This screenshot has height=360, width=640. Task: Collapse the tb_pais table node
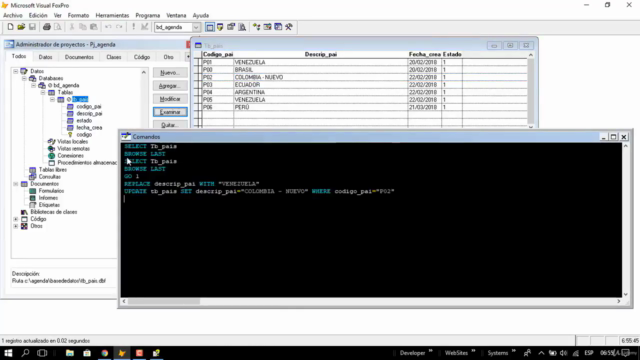[52, 99]
